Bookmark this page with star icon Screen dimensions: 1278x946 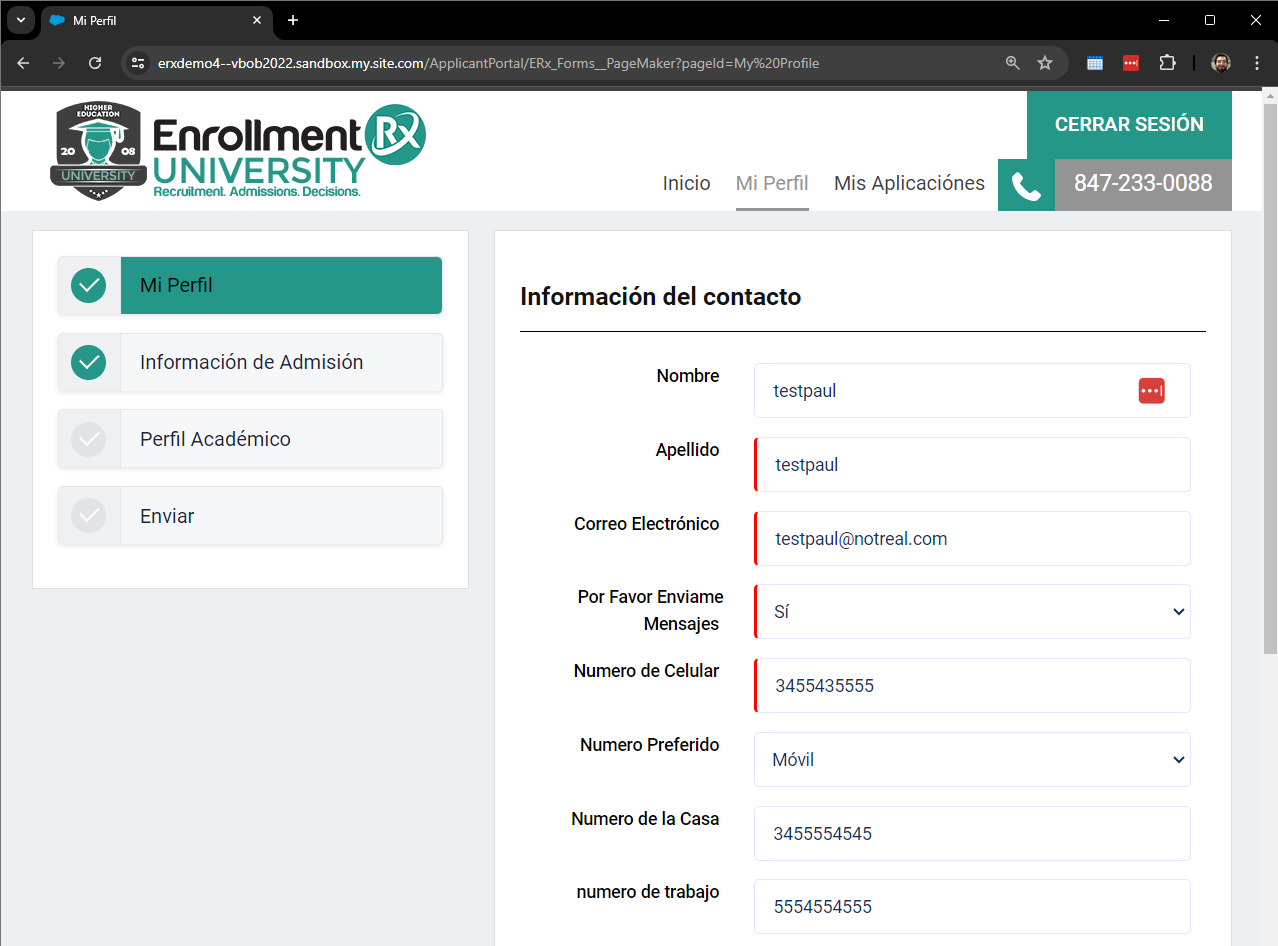click(x=1045, y=63)
